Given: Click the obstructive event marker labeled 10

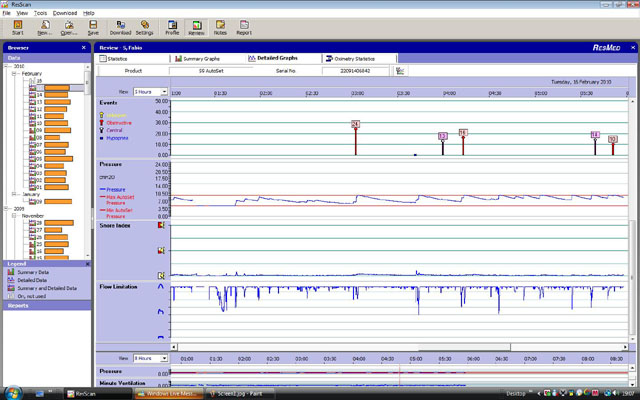Looking at the screenshot, I should coord(612,139).
